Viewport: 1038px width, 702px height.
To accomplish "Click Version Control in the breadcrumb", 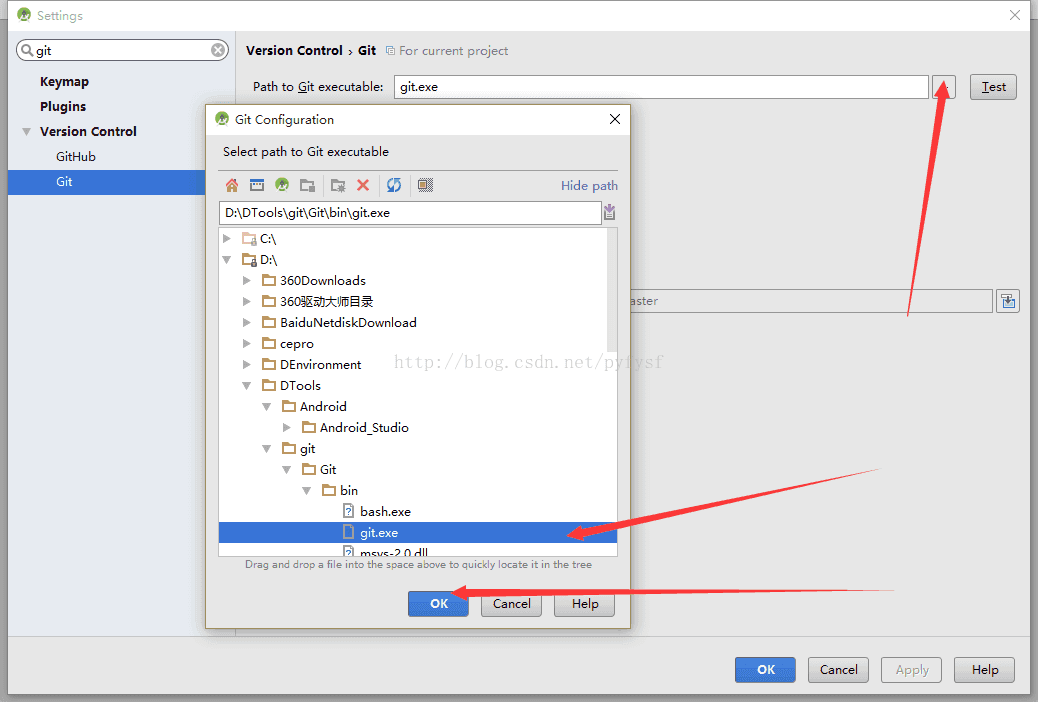I will tap(294, 51).
